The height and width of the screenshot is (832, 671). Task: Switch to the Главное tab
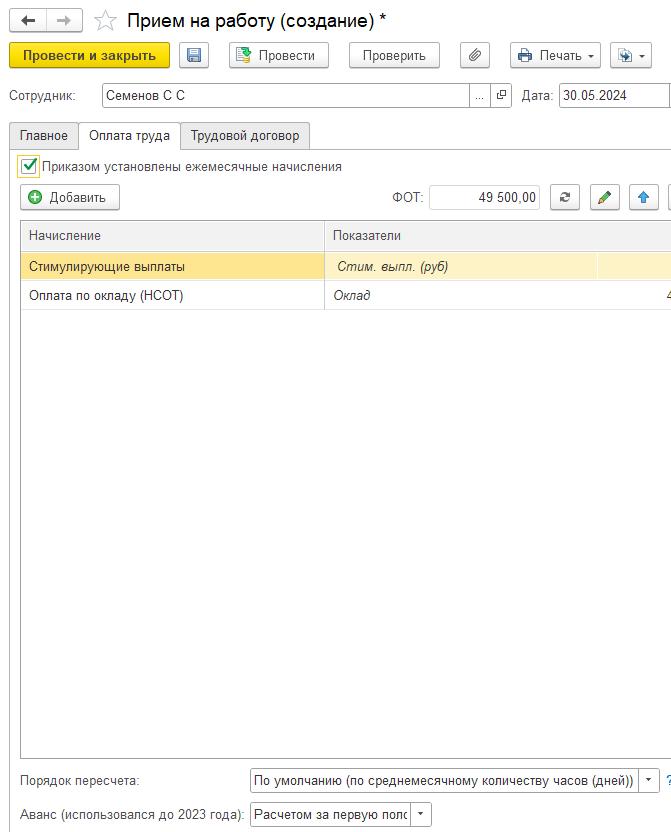point(44,136)
